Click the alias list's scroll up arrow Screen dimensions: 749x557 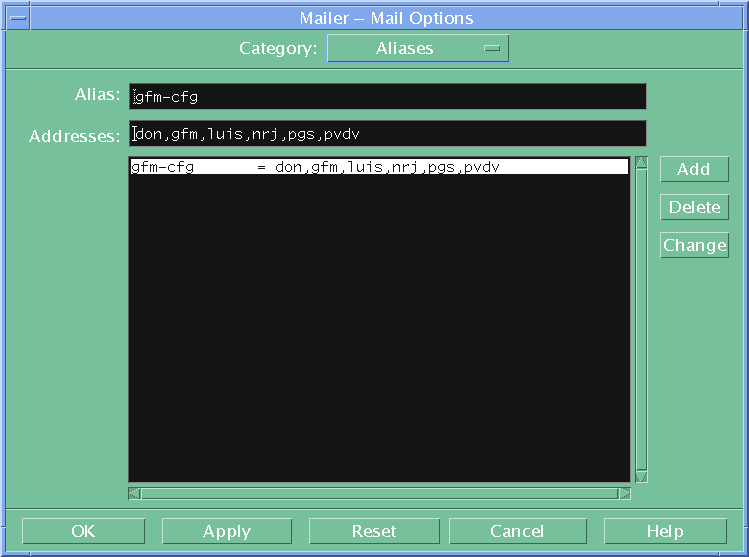pyautogui.click(x=641, y=163)
